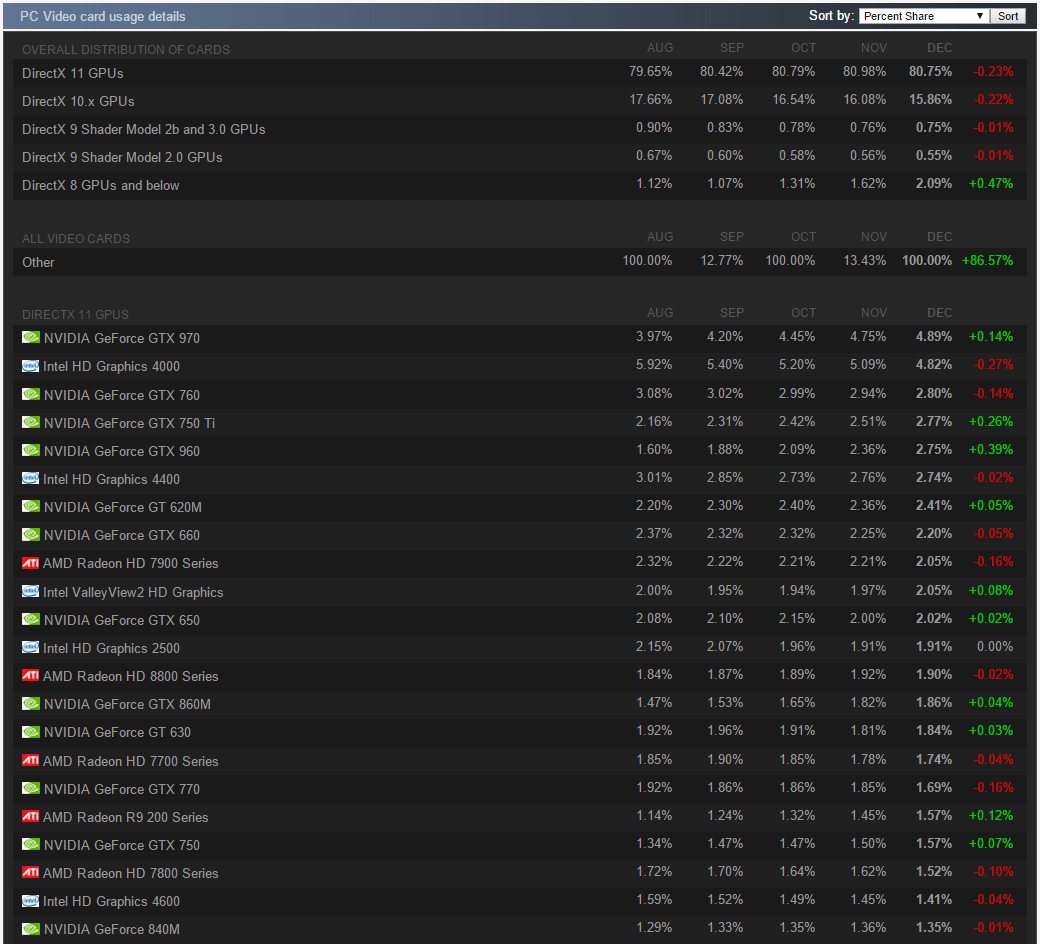The height and width of the screenshot is (944, 1040).
Task: Click the Intel icon beside ValleyView2 HD Graphics
Action: [31, 592]
